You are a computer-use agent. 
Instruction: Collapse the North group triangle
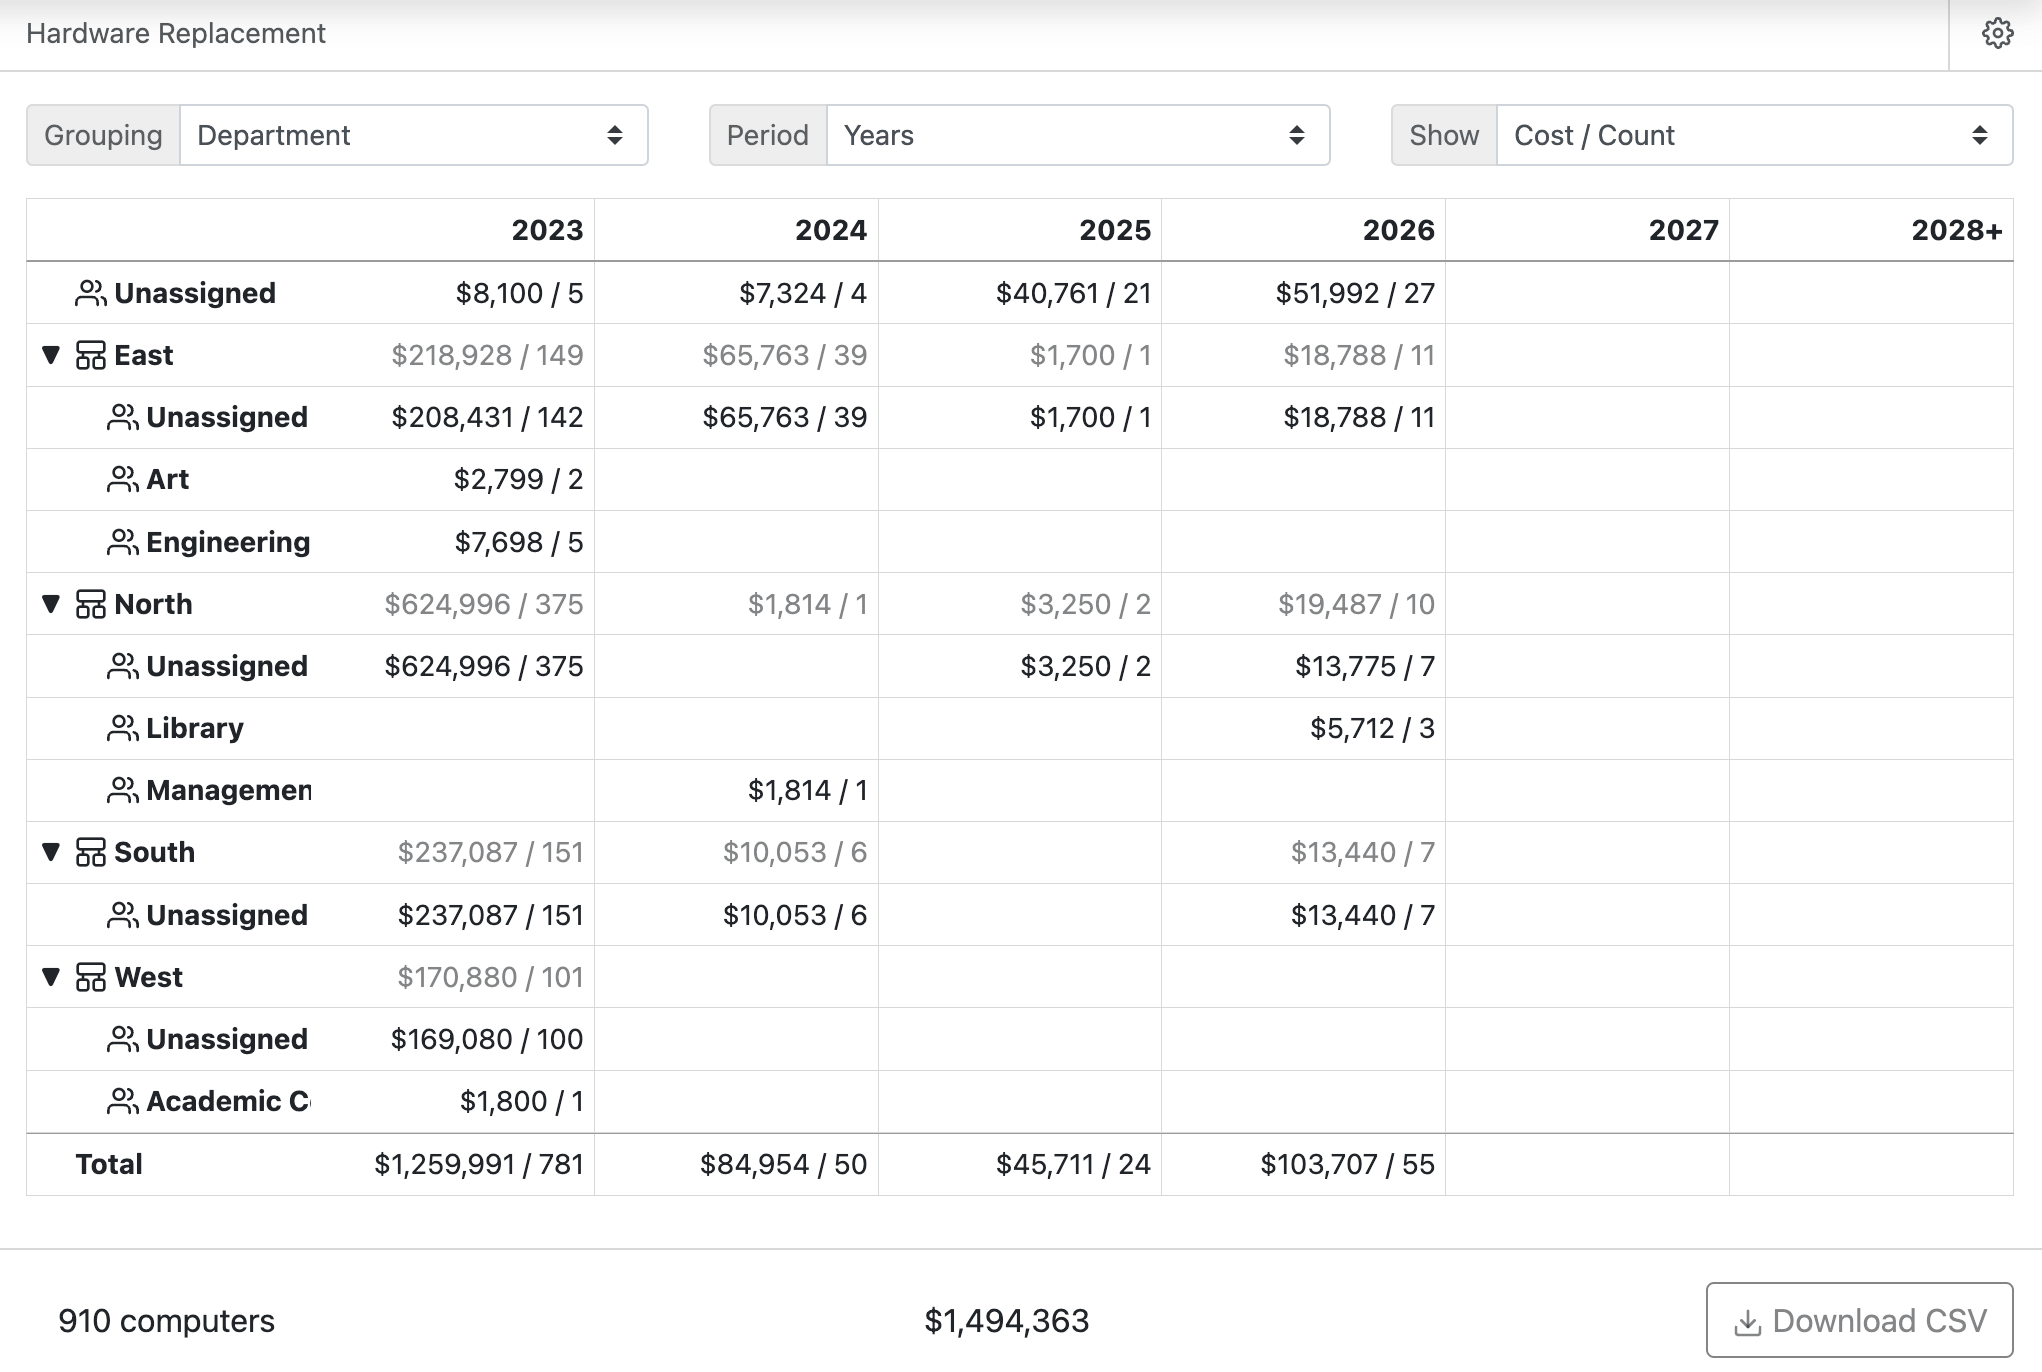51,603
